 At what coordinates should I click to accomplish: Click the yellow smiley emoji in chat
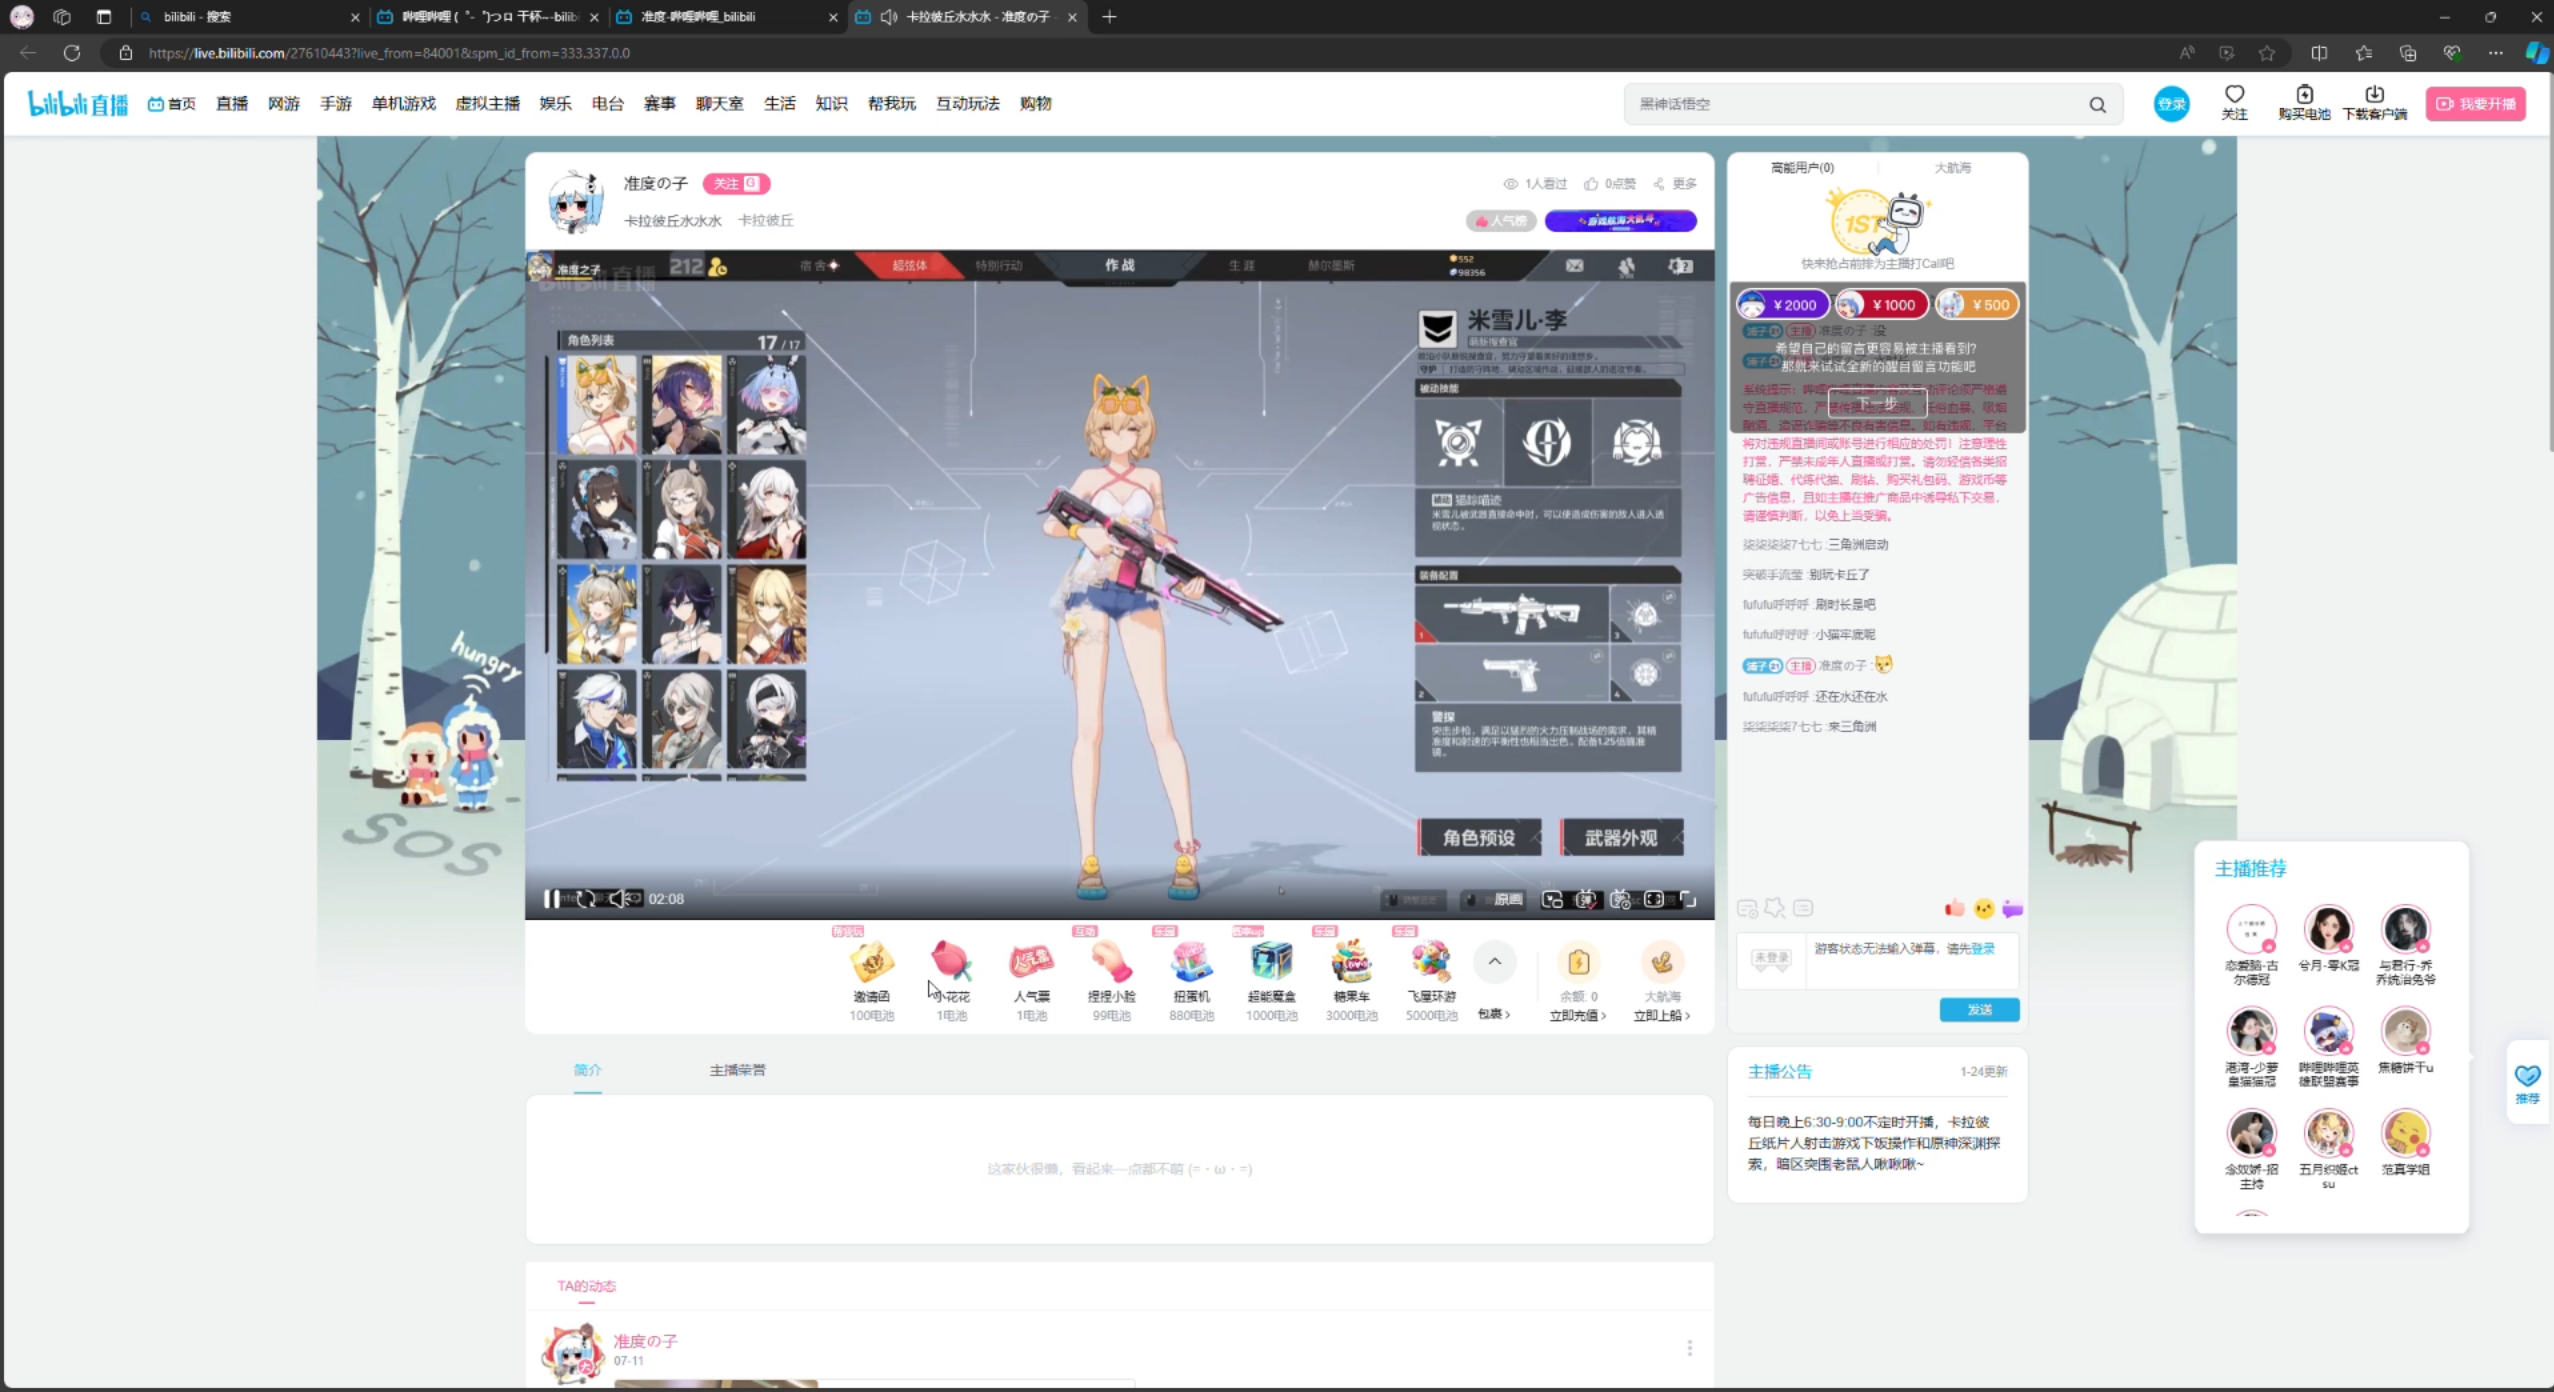pos(1983,908)
